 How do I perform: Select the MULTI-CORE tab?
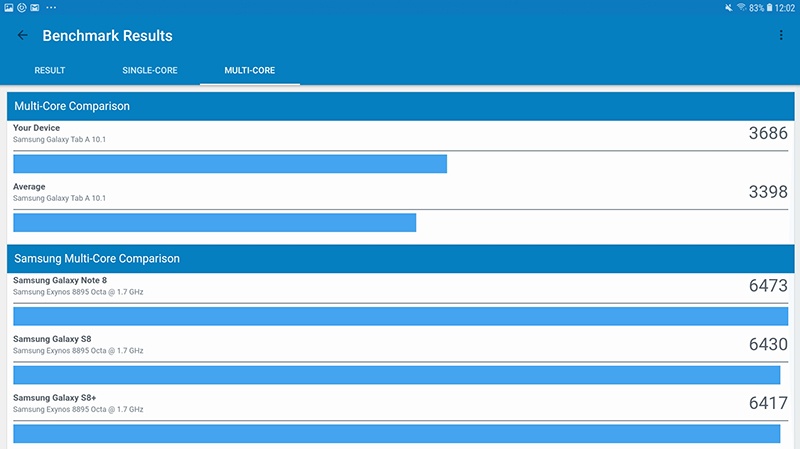coord(249,70)
